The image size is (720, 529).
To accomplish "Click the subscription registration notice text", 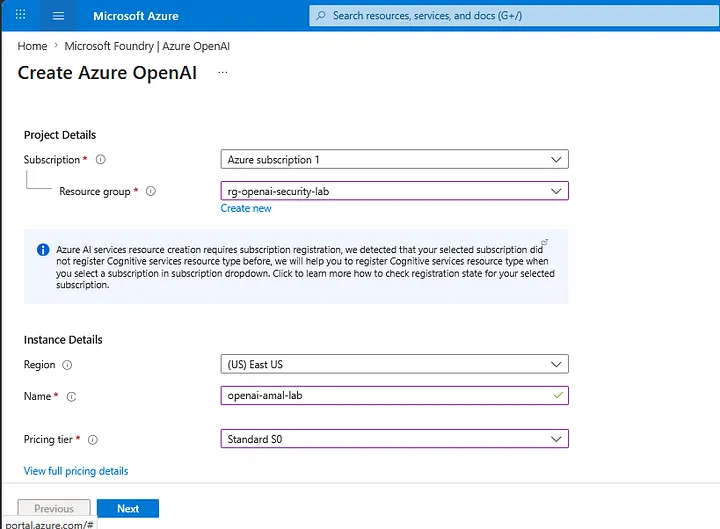I will (305, 267).
